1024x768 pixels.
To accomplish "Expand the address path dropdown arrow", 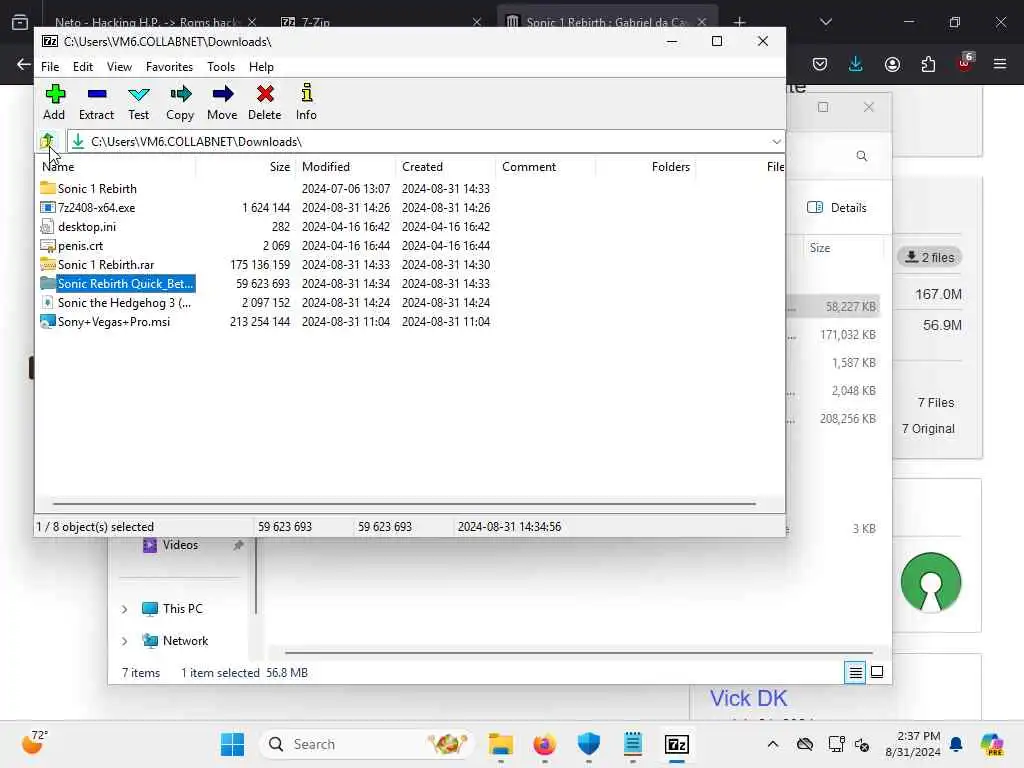I will point(776,142).
